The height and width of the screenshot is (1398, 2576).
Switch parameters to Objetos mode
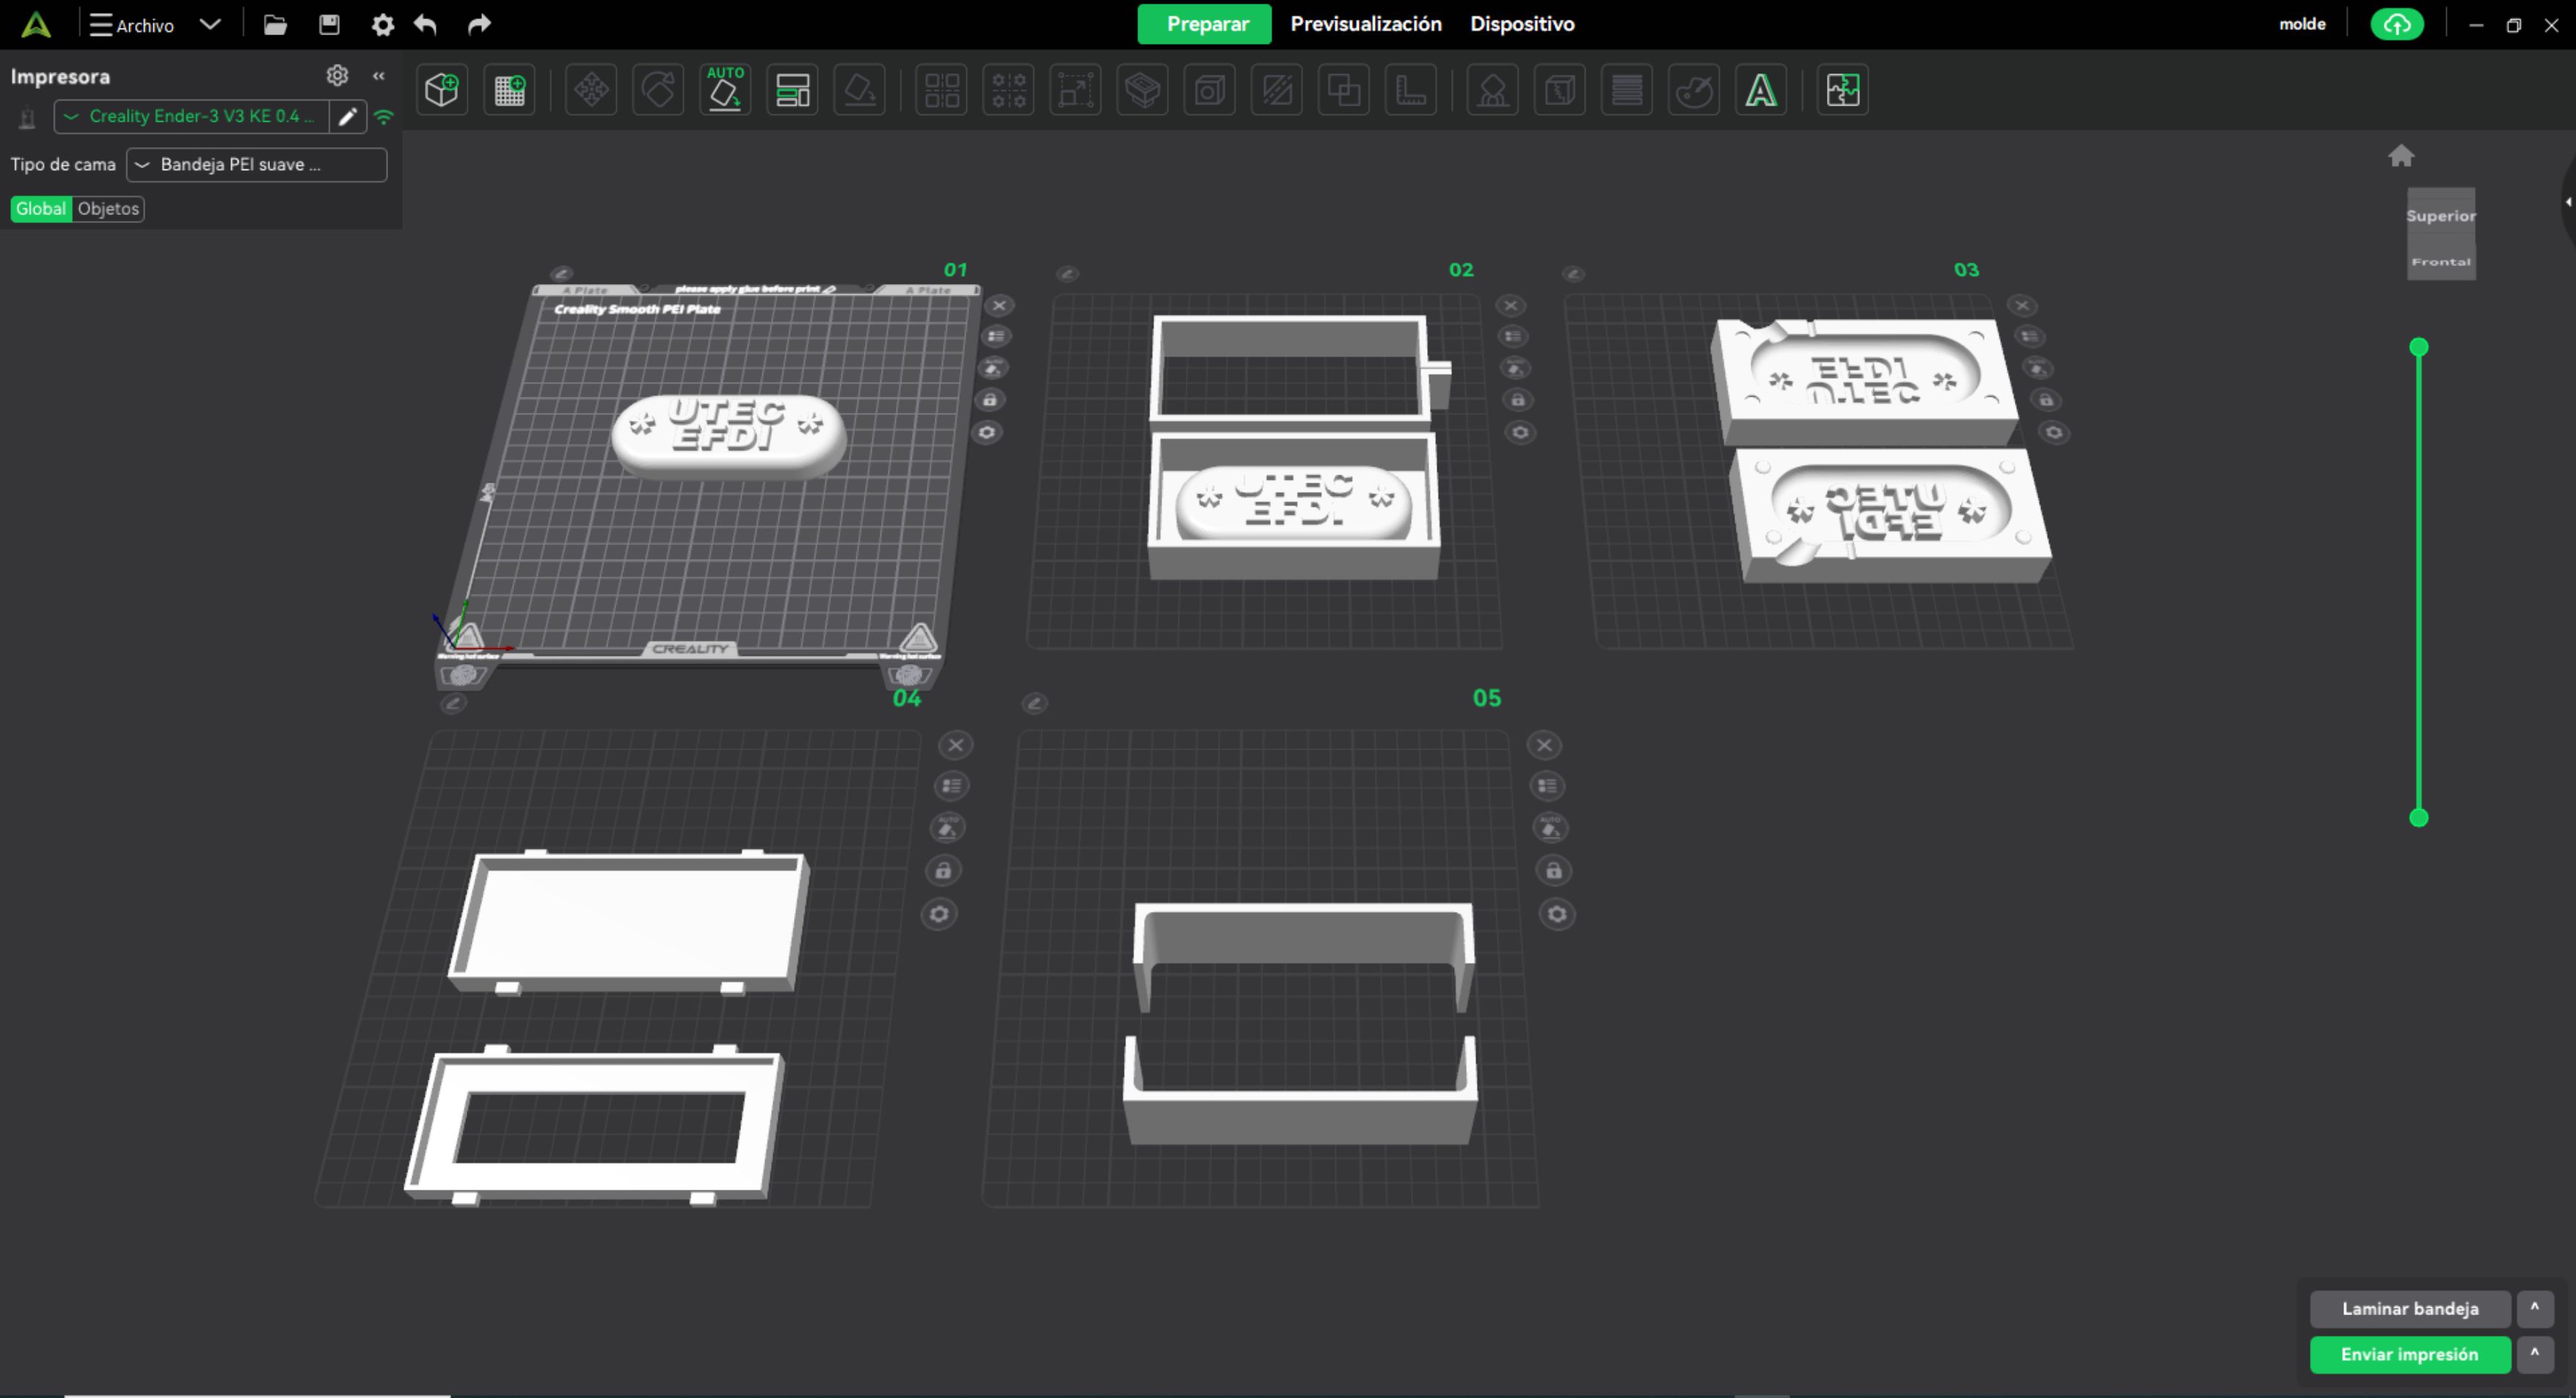pos(108,209)
